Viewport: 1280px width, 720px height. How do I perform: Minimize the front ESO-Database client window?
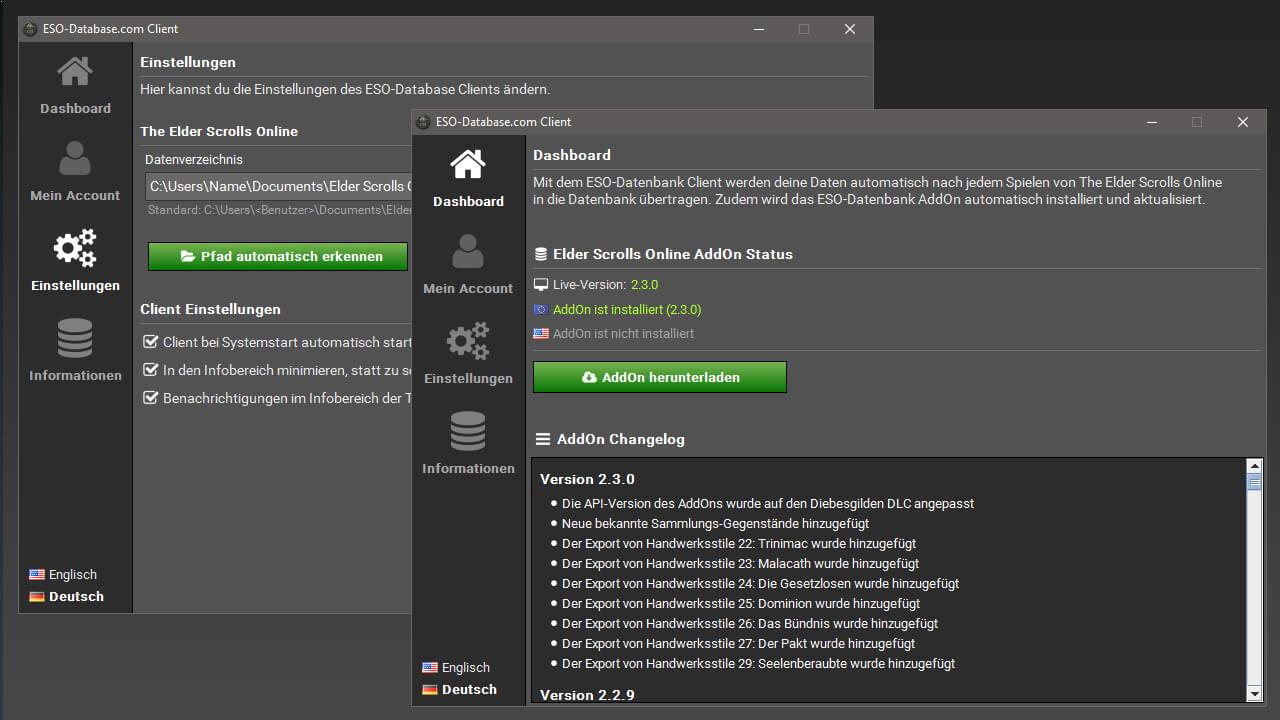click(x=1152, y=122)
